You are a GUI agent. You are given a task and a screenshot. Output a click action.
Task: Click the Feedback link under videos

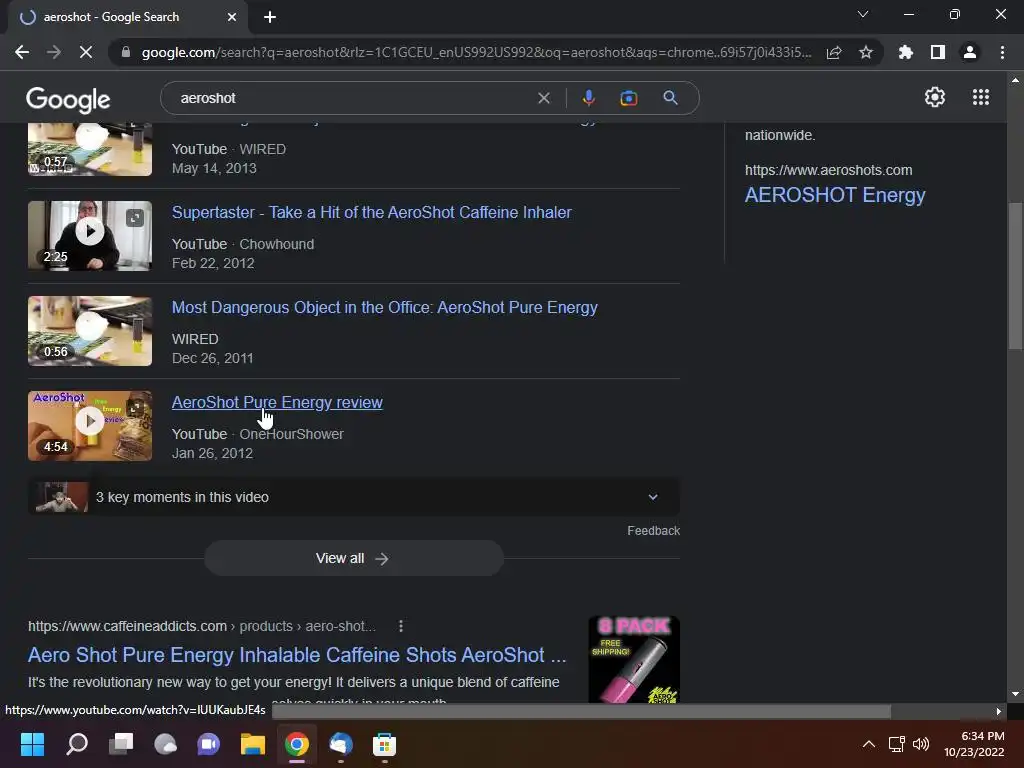tap(653, 531)
